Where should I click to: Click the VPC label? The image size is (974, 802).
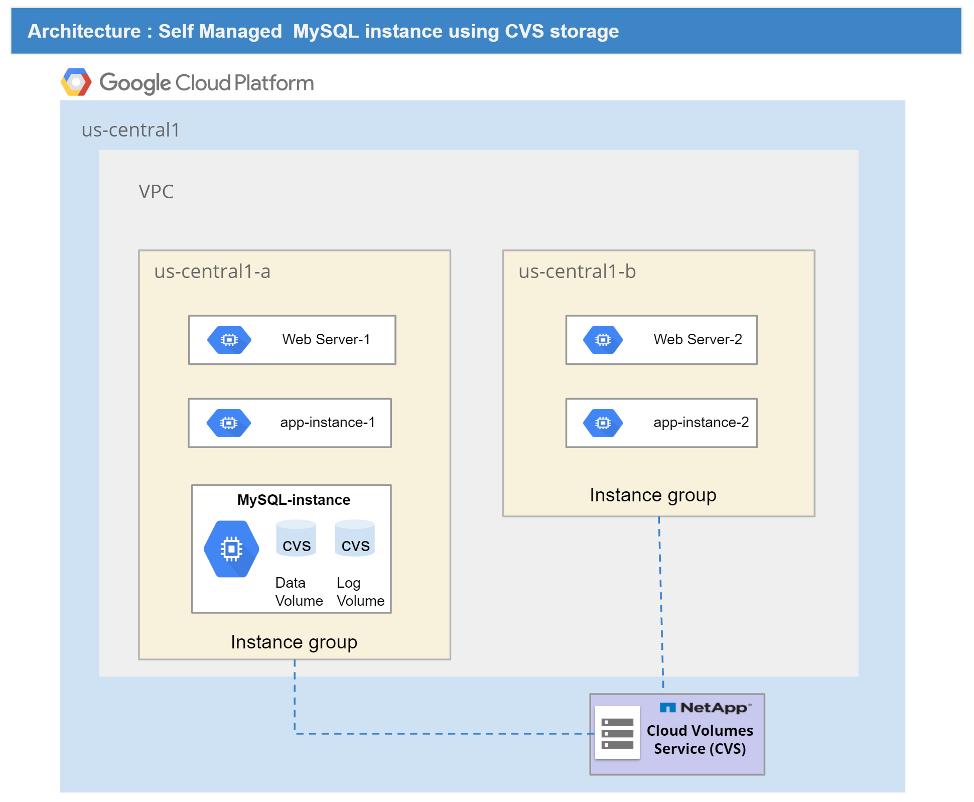(156, 192)
